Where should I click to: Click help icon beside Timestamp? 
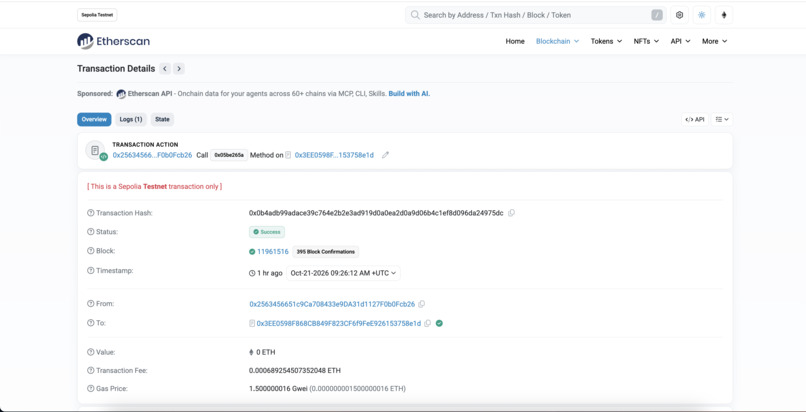pyautogui.click(x=91, y=271)
